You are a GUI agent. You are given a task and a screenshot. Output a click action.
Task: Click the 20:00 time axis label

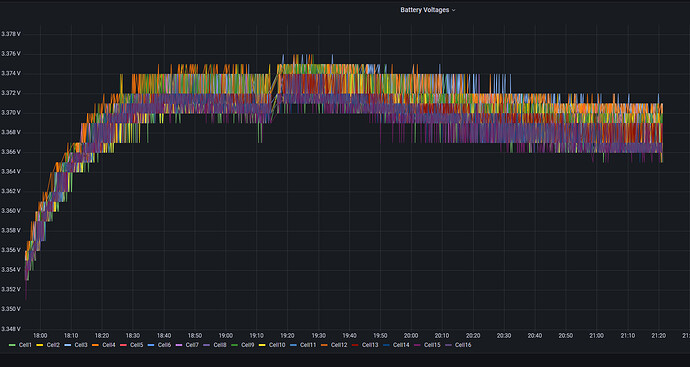pyautogui.click(x=411, y=335)
